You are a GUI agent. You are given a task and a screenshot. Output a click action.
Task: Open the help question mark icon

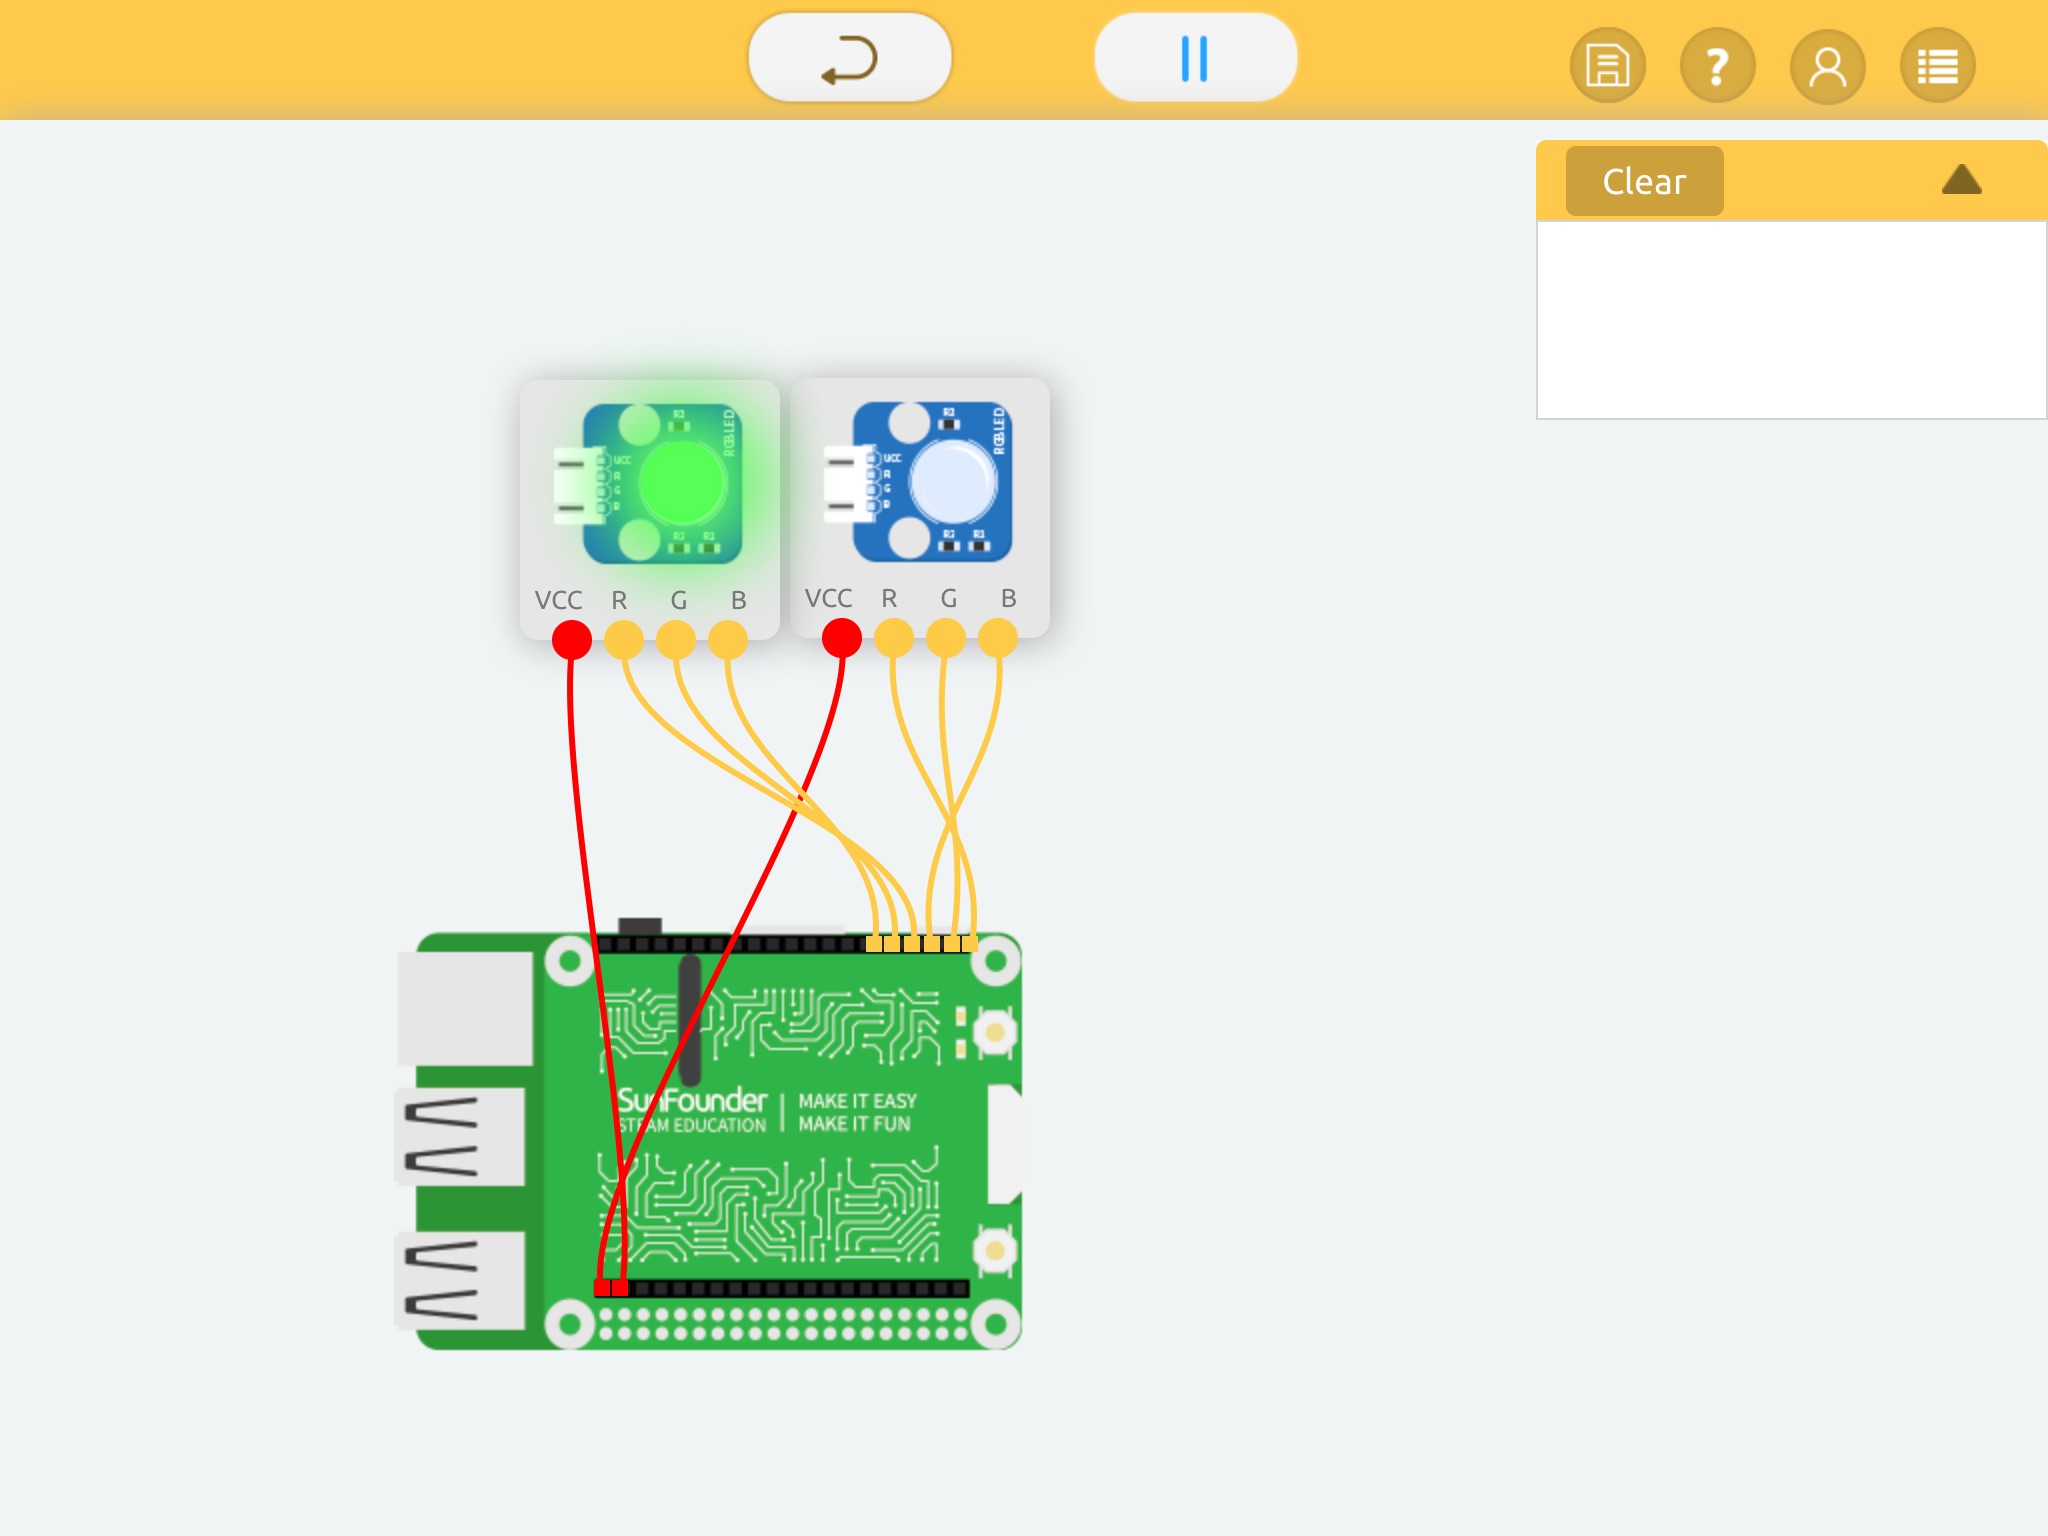(1717, 66)
